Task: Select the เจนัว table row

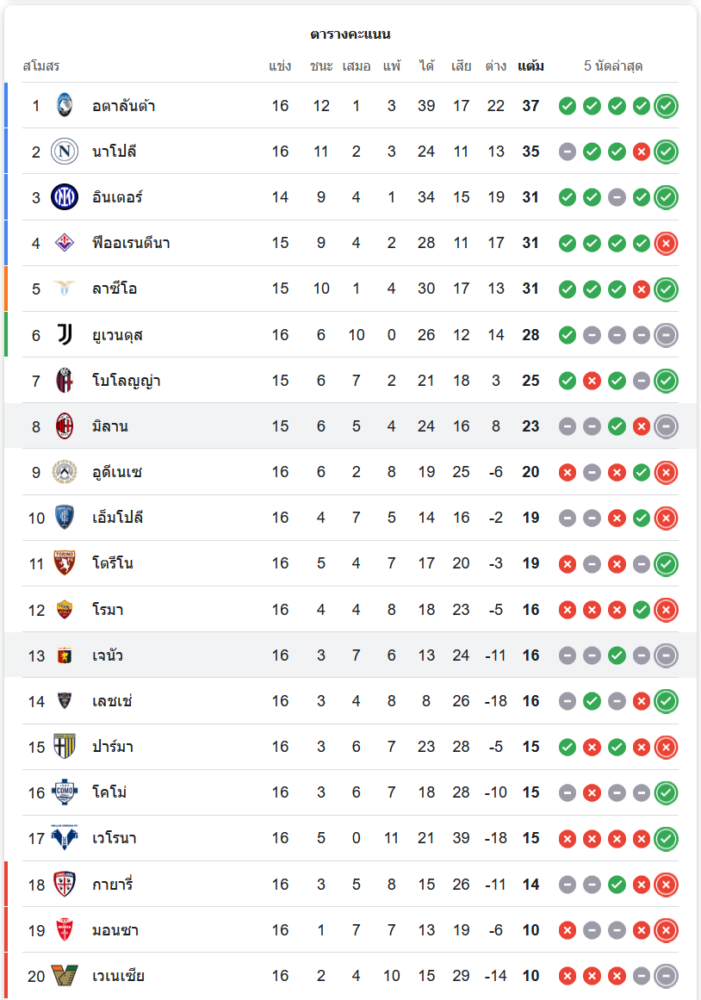Action: tap(350, 656)
